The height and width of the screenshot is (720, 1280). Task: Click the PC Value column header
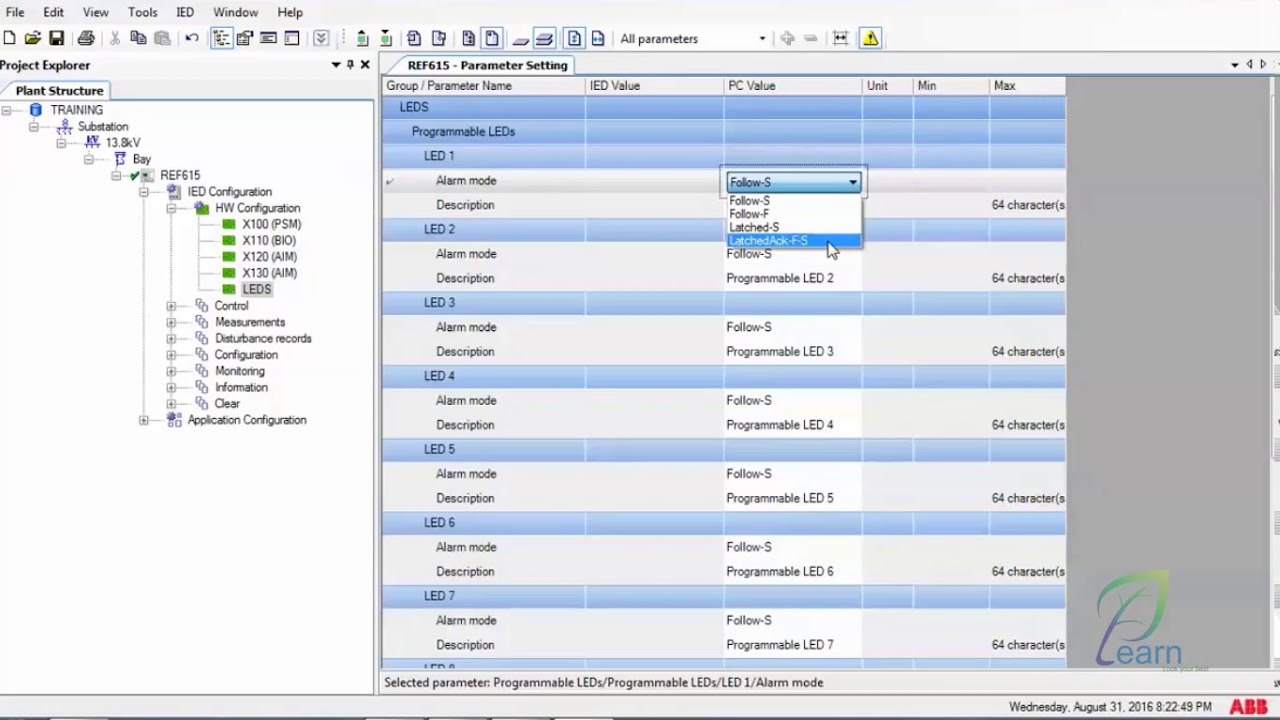coord(793,86)
